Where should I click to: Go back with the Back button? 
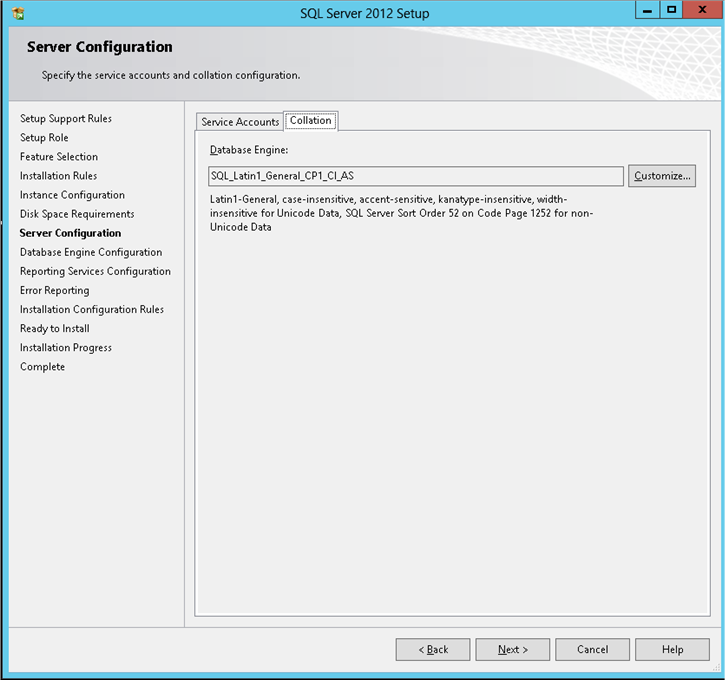433,650
